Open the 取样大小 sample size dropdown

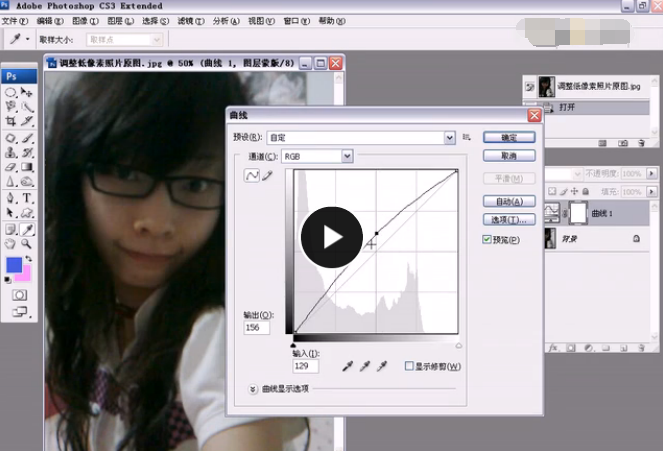pos(125,40)
